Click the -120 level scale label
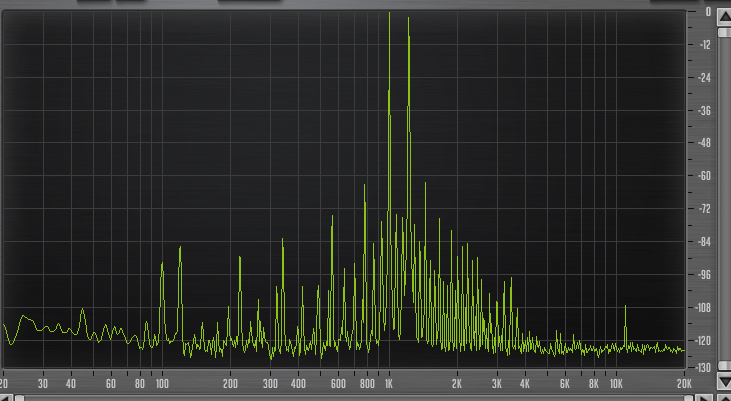 point(704,340)
